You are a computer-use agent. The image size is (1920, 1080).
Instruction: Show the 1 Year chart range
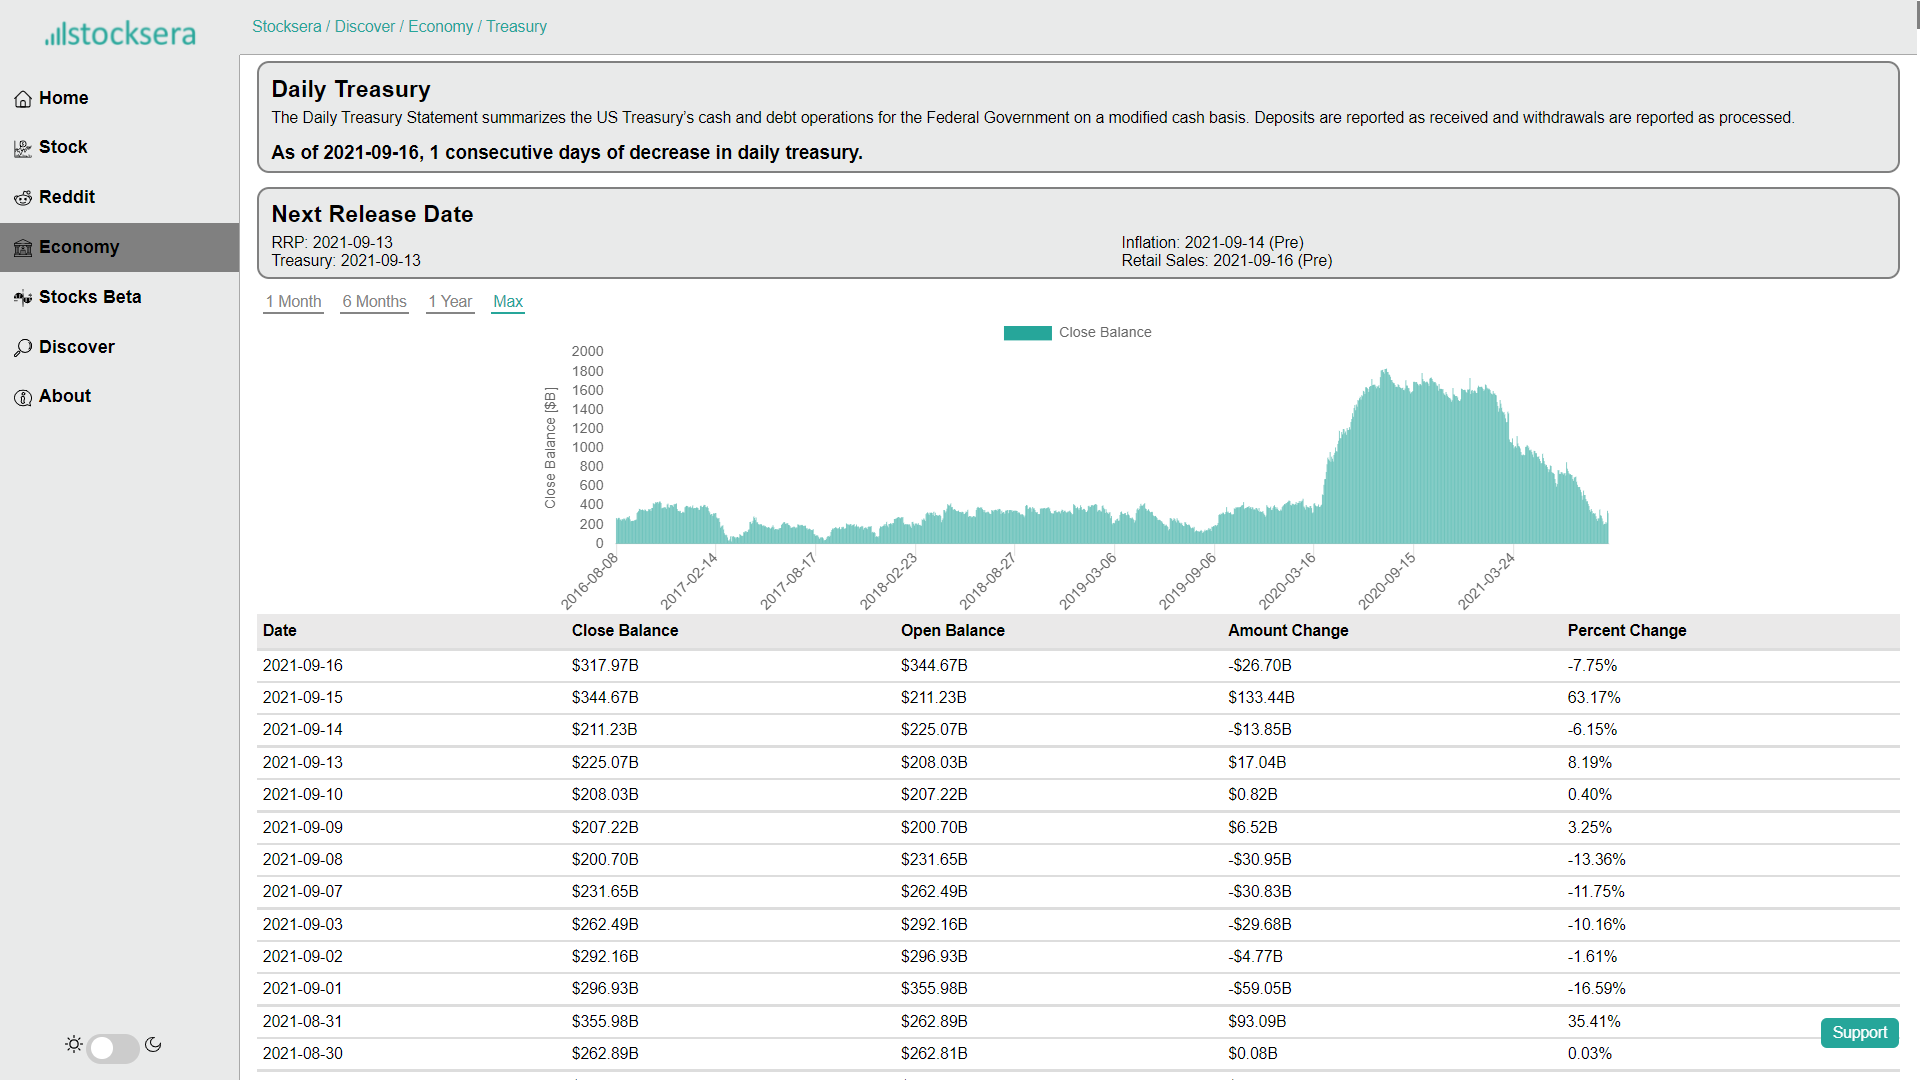(450, 302)
